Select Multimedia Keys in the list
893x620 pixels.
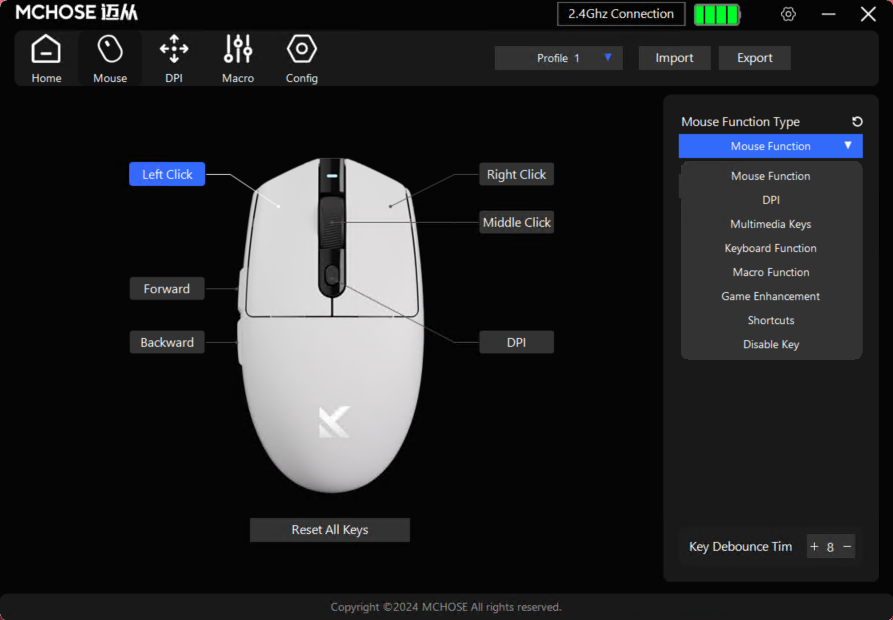[771, 224]
